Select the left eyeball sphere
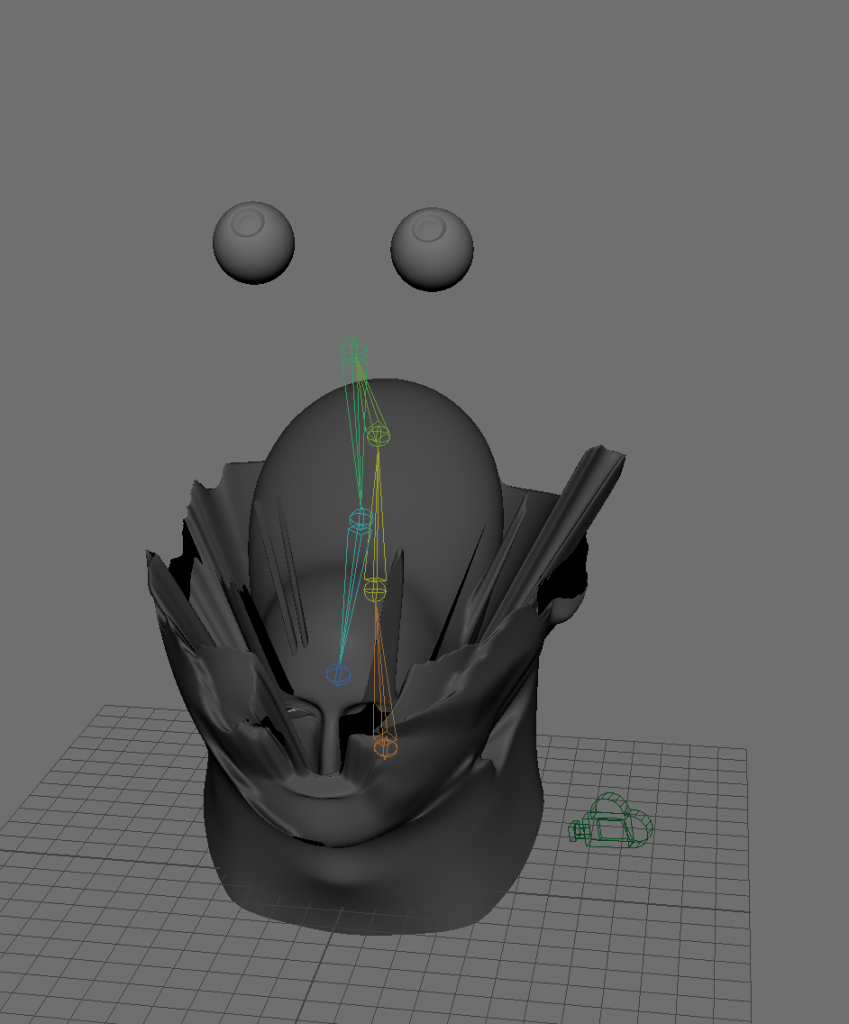 click(x=253, y=243)
